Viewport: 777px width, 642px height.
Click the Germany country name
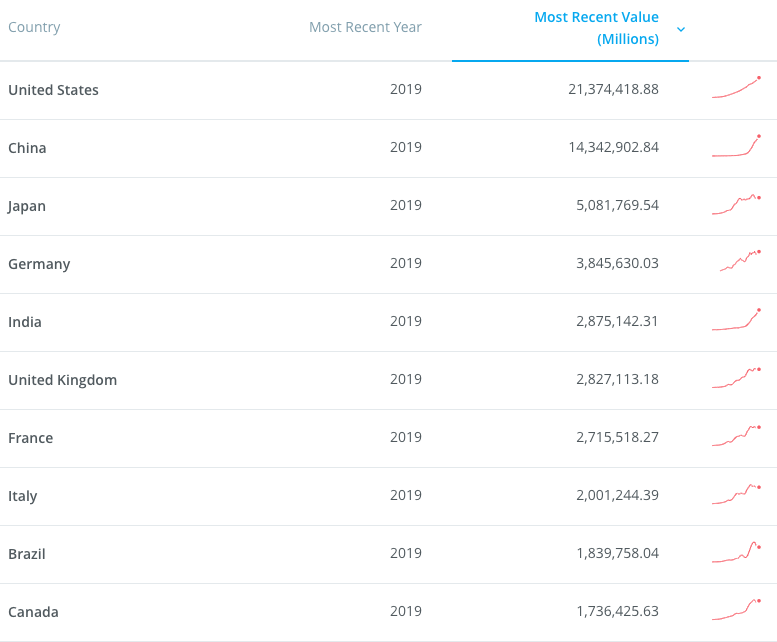pyautogui.click(x=39, y=264)
